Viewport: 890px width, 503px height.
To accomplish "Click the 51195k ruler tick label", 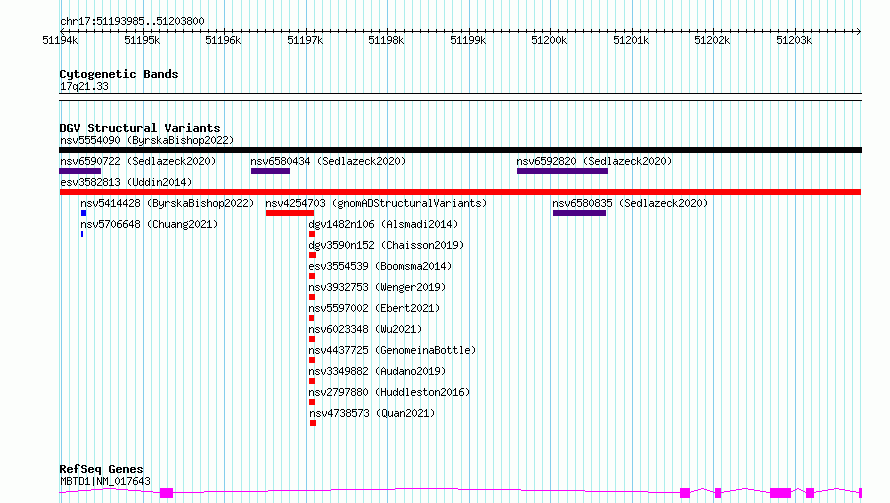I will (142, 40).
